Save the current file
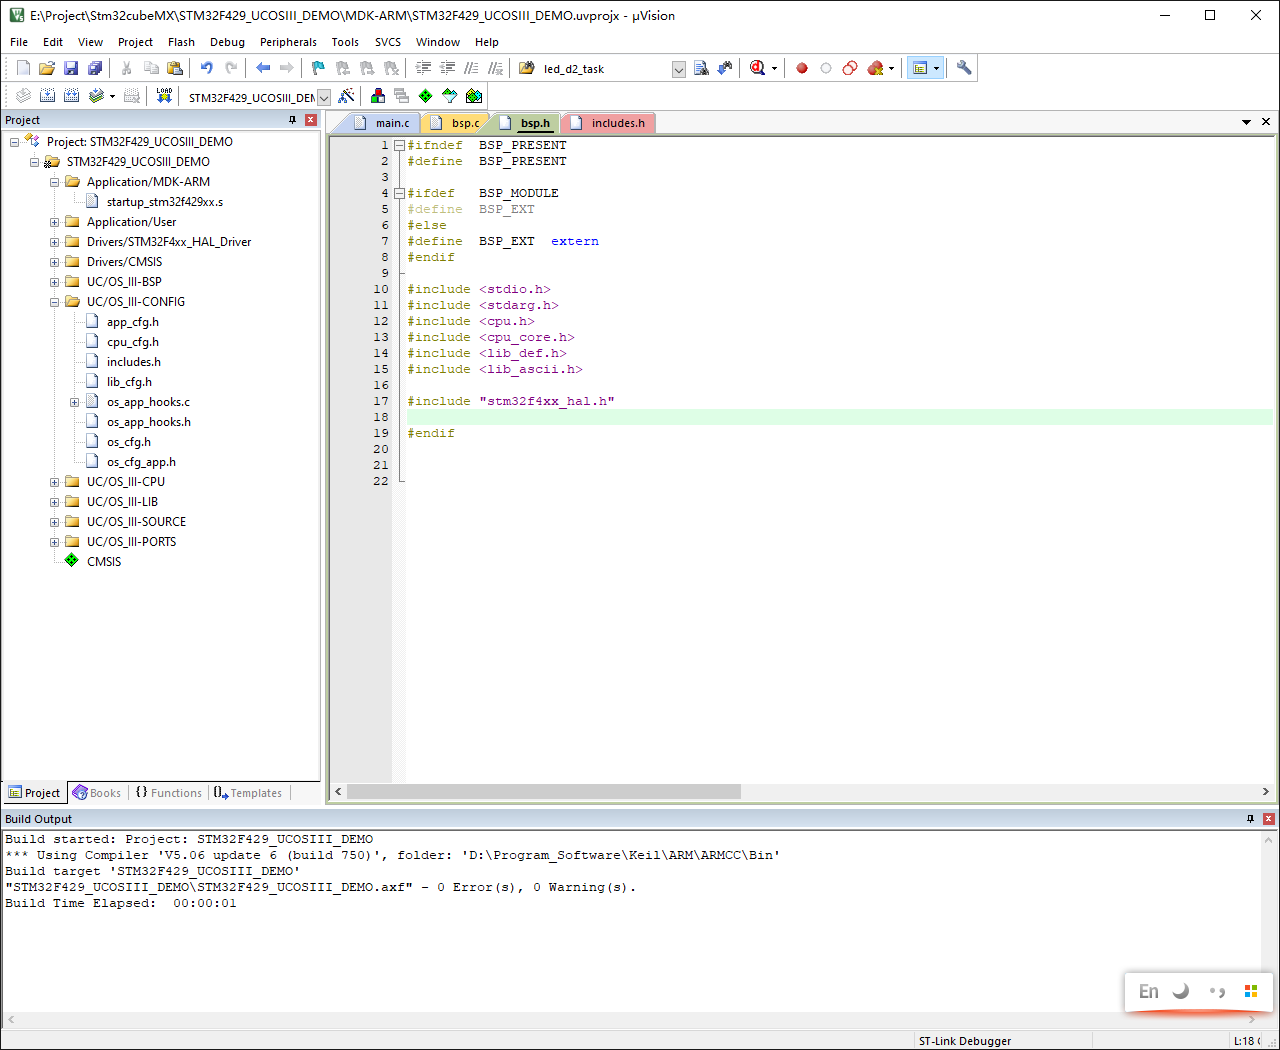Viewport: 1280px width, 1050px height. pos(71,68)
